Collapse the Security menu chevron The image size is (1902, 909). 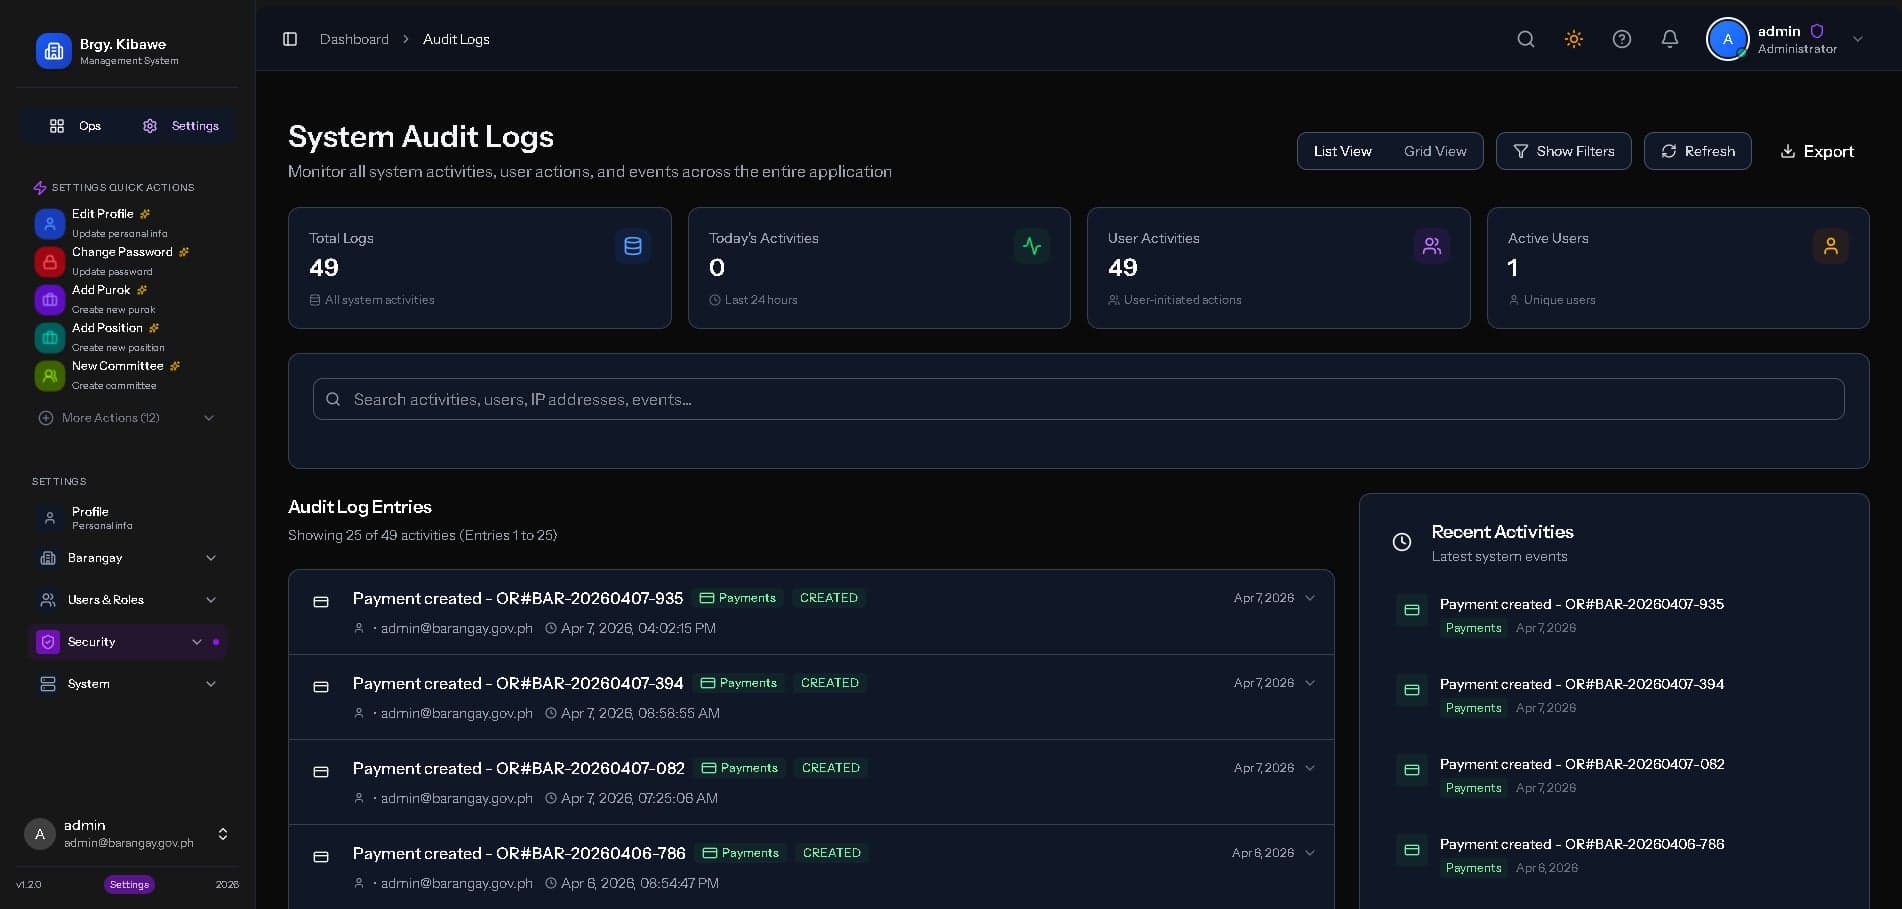point(197,642)
